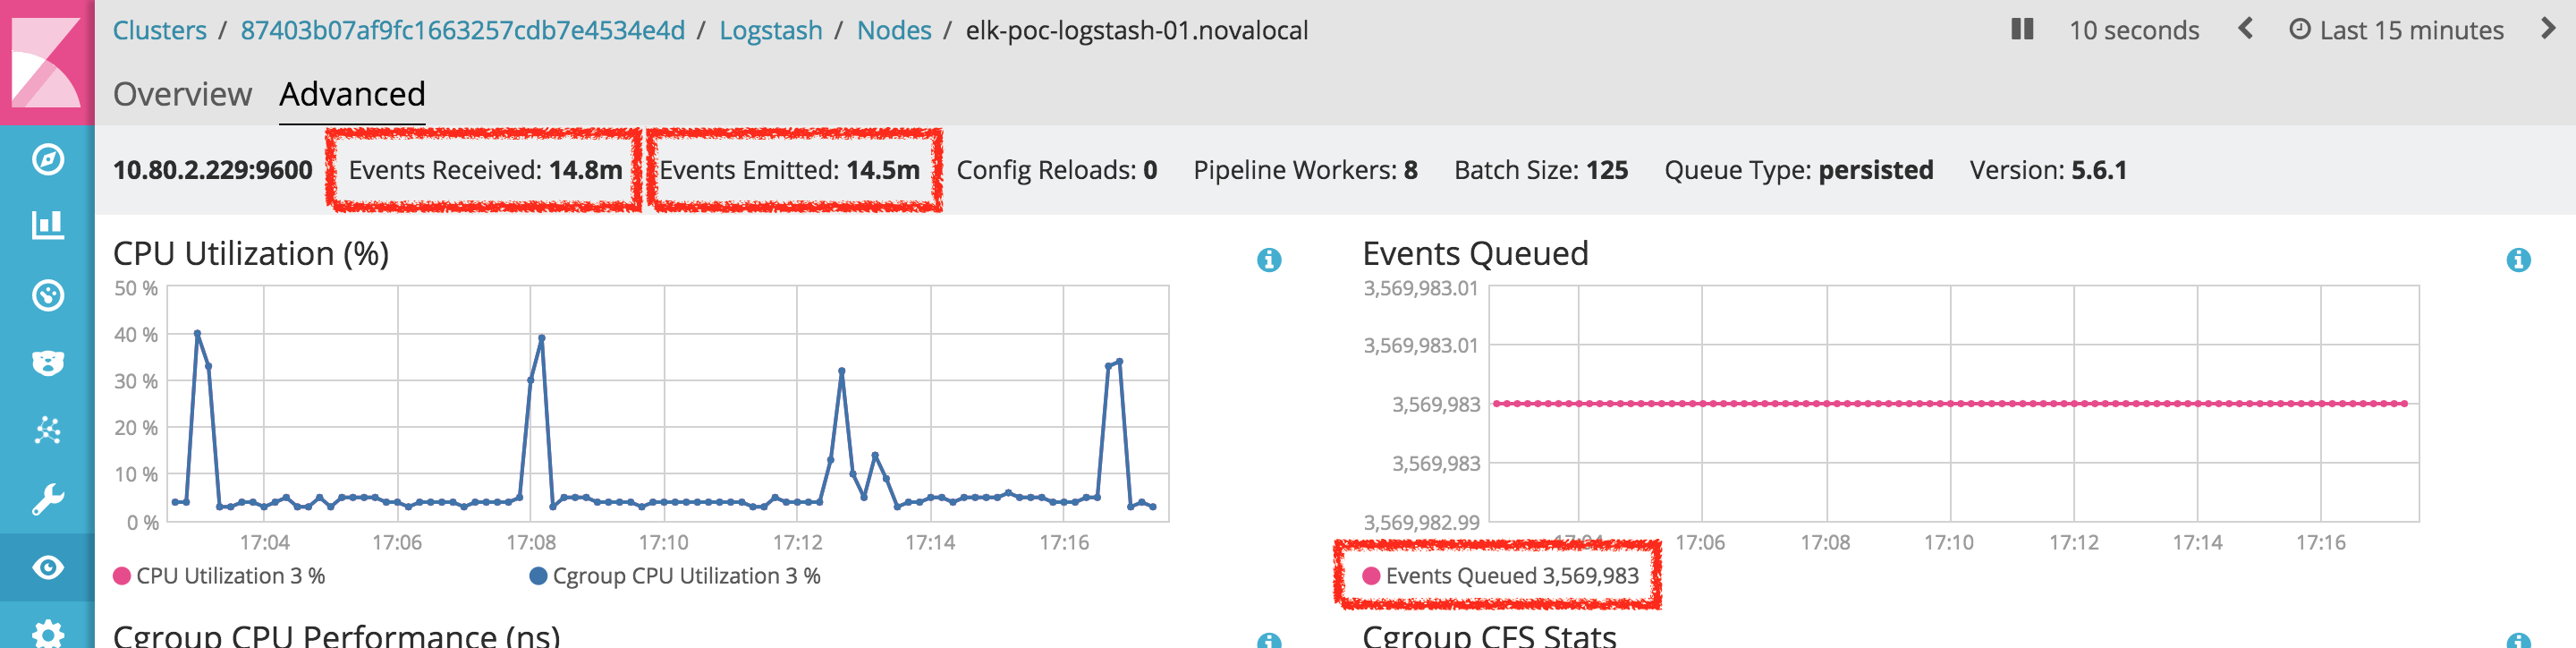Image resolution: width=2576 pixels, height=648 pixels.
Task: Open the Last 15 minutes time picker
Action: (2396, 31)
